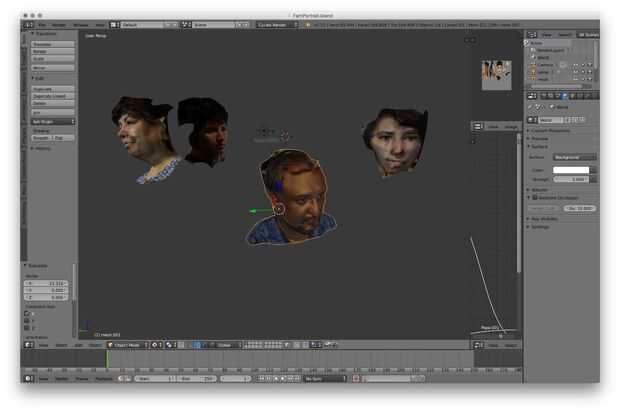Click the white Color swatch in Surface panel
The width and height of the screenshot is (620, 412).
click(571, 170)
